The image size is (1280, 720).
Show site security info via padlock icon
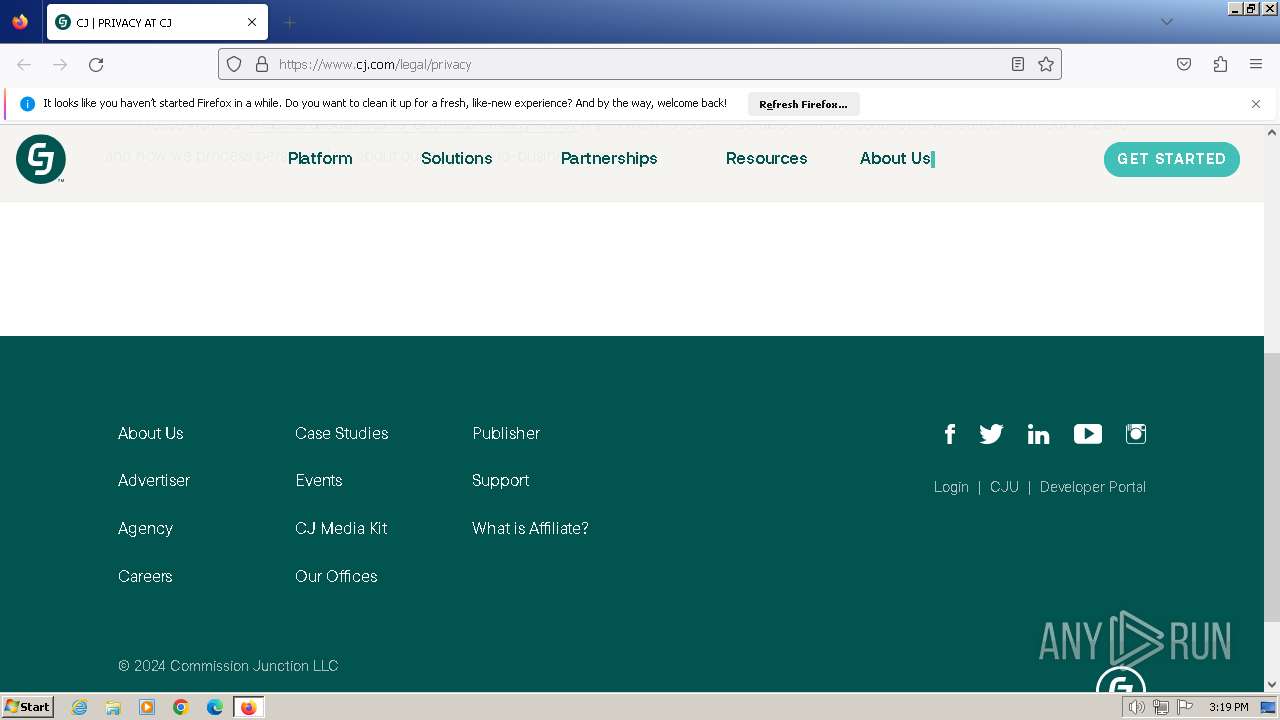[x=262, y=64]
